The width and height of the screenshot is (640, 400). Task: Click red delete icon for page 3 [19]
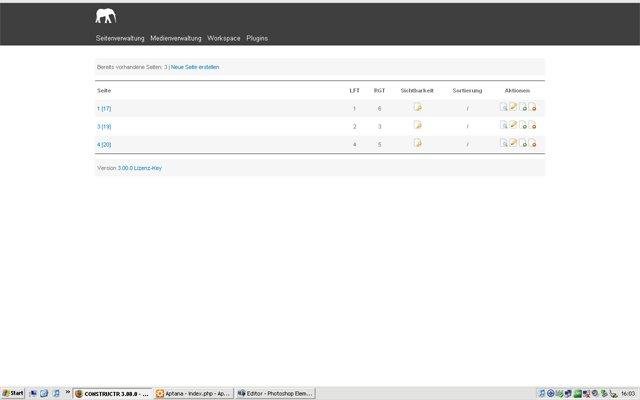[x=532, y=125]
